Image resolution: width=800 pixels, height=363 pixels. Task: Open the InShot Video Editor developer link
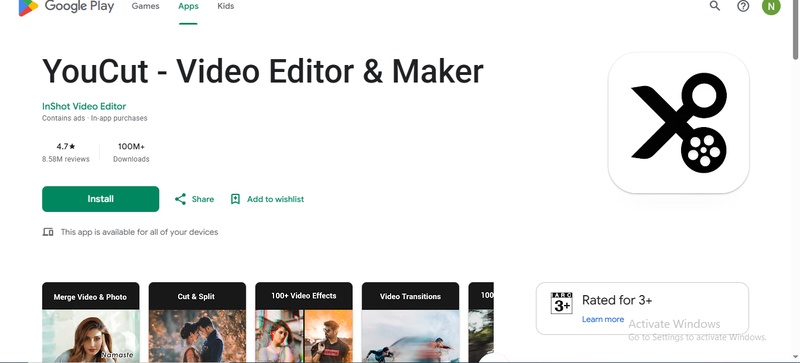[84, 106]
